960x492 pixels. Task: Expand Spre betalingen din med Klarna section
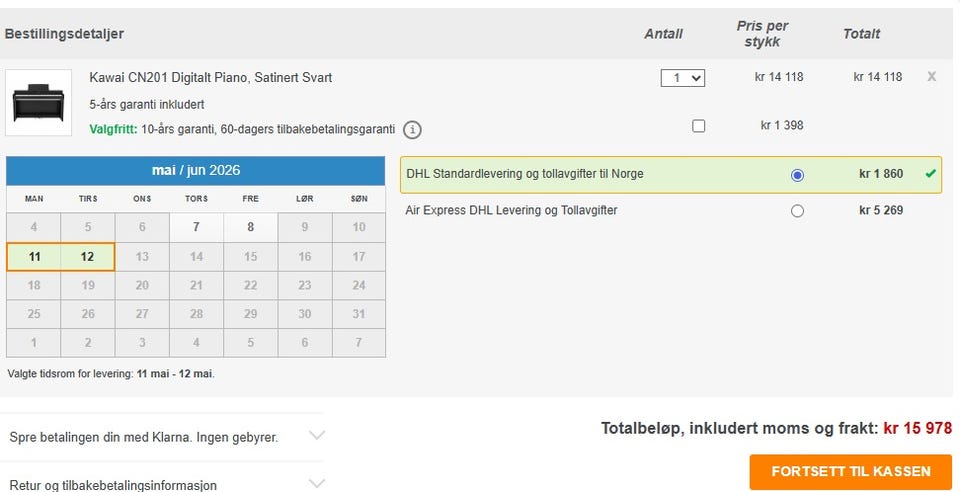click(162, 437)
